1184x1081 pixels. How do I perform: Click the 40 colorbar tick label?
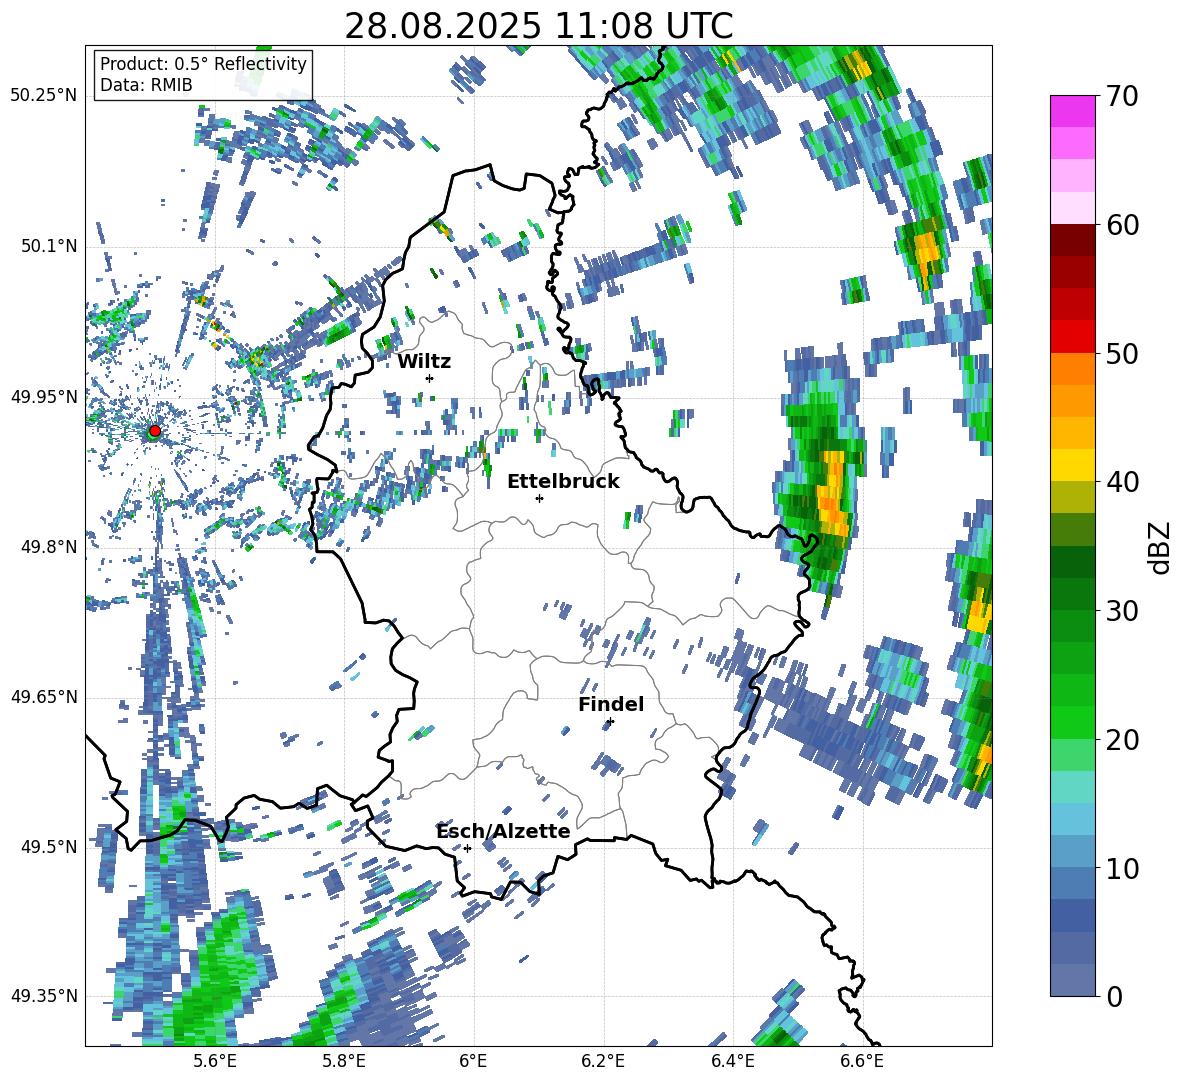1122,482
